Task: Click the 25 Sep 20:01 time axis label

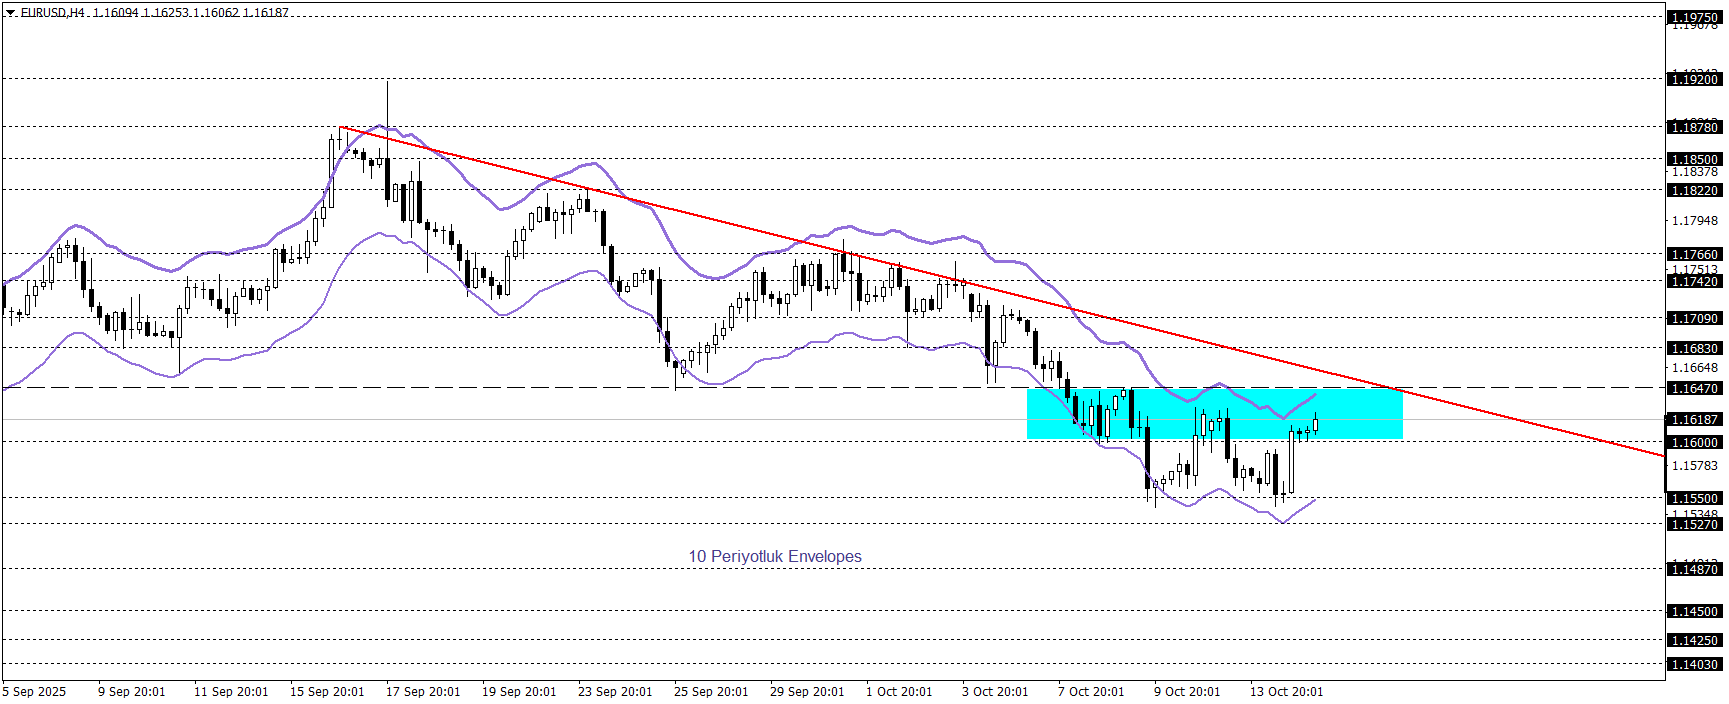Action: (x=711, y=692)
